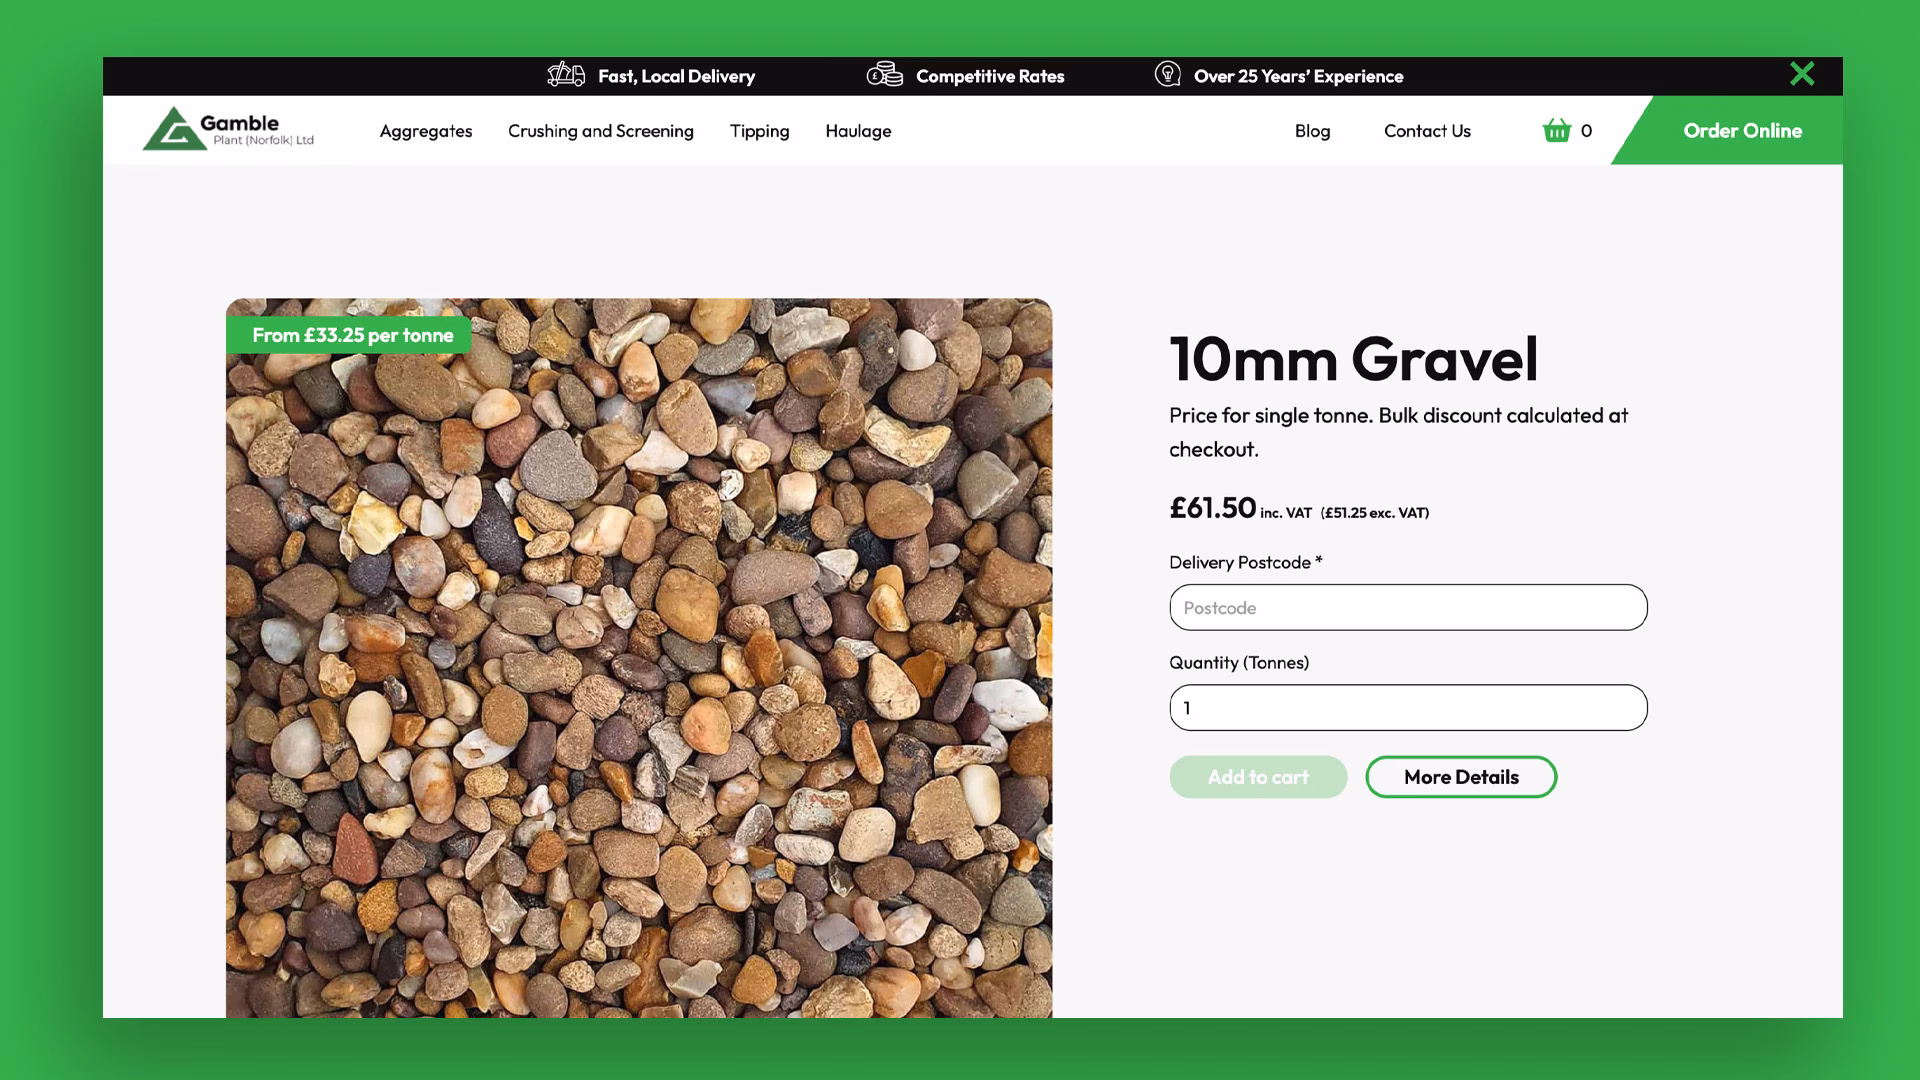Click the stacked coins icon
Viewport: 1920px width, 1080px height.
click(x=884, y=75)
